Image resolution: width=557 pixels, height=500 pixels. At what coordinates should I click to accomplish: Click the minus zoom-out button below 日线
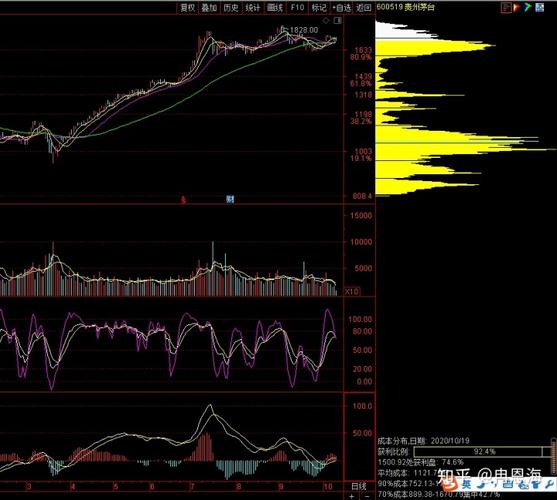coord(367,496)
